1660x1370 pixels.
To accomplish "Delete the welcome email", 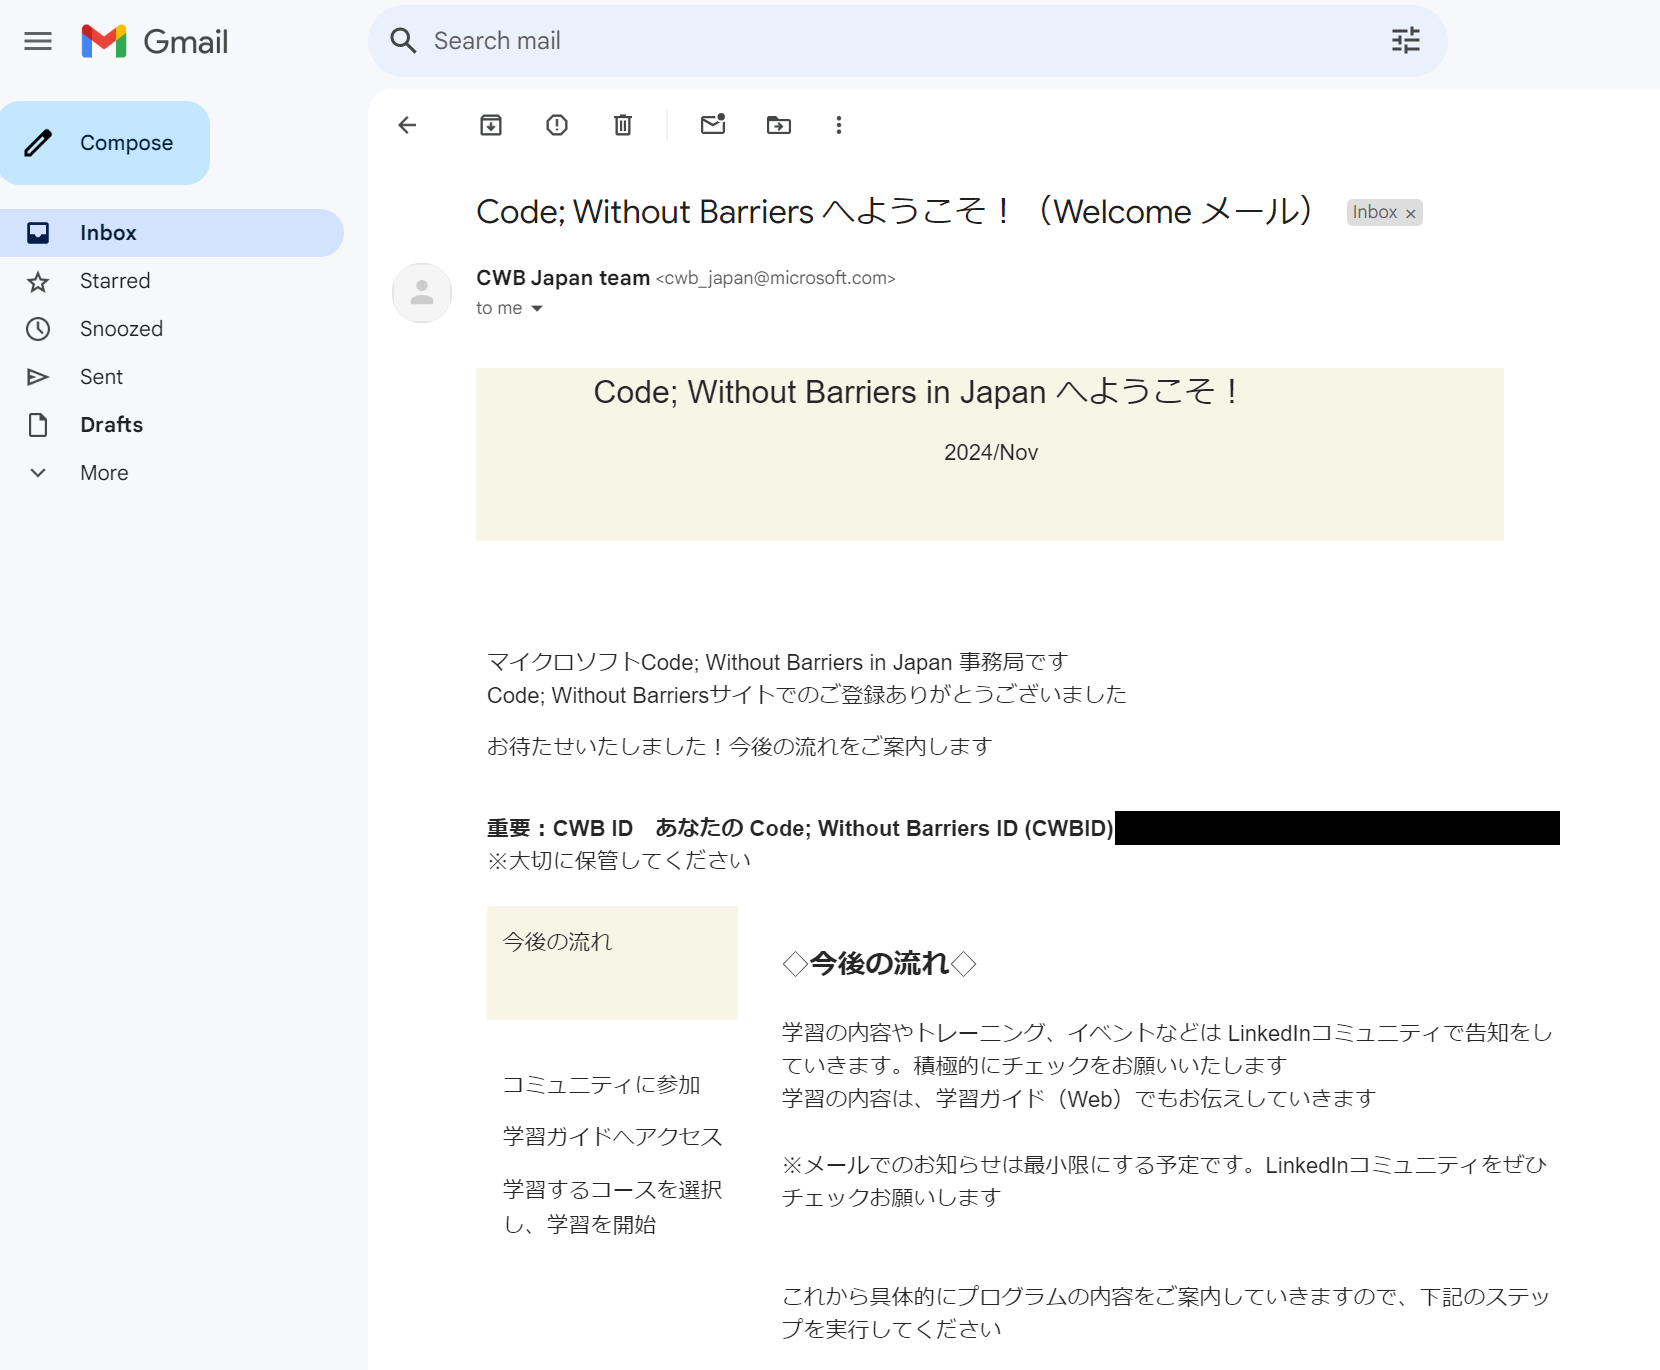I will tap(622, 125).
